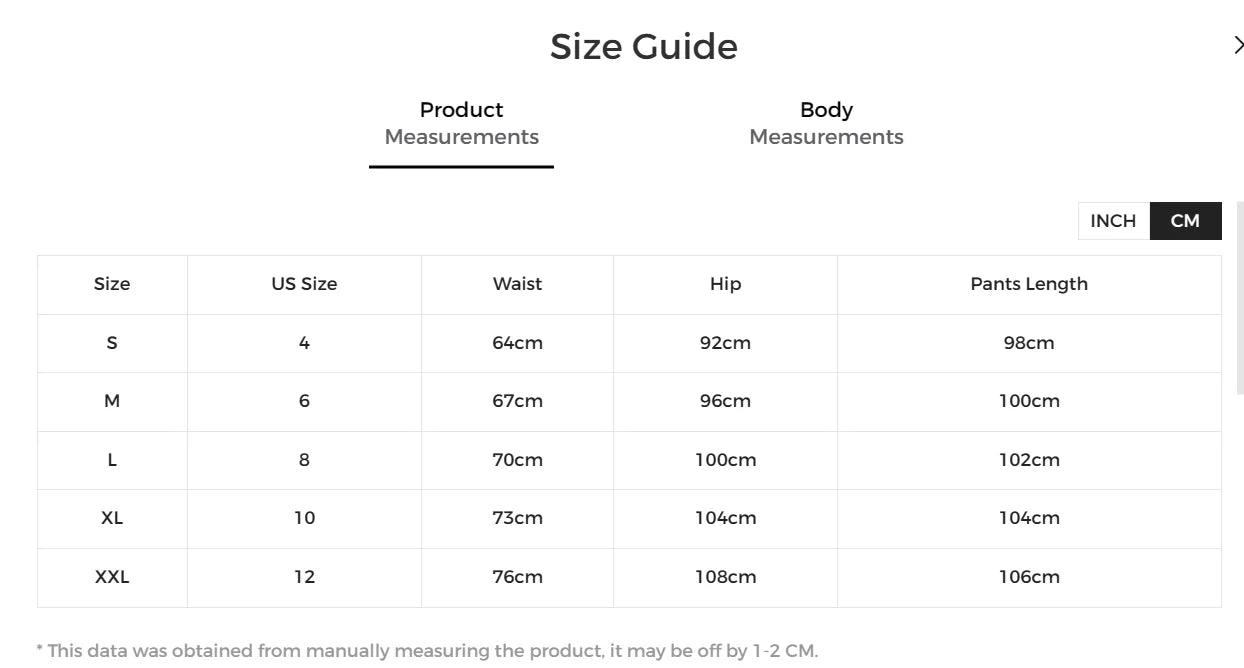Image resolution: width=1244 pixels, height=668 pixels.
Task: Select the CM unit button
Action: [x=1185, y=221]
